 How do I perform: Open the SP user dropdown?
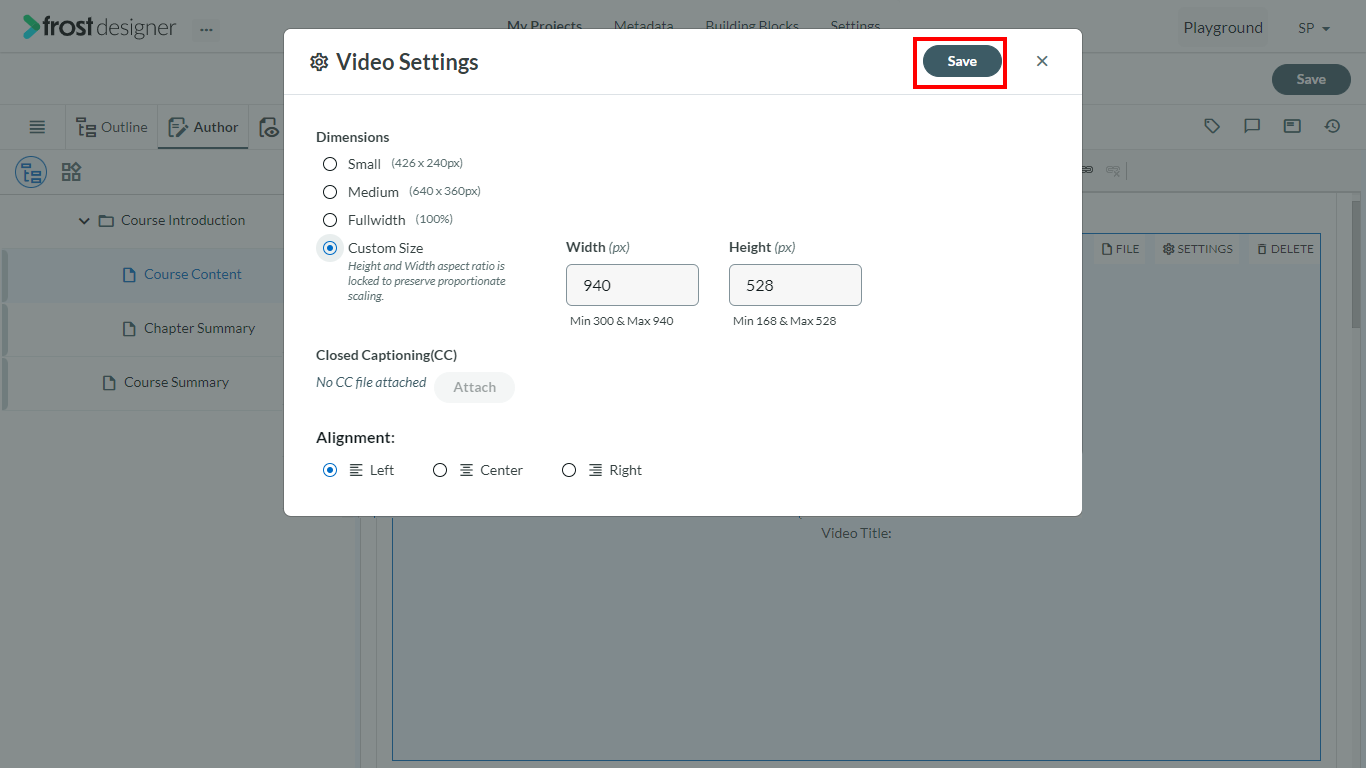1314,28
